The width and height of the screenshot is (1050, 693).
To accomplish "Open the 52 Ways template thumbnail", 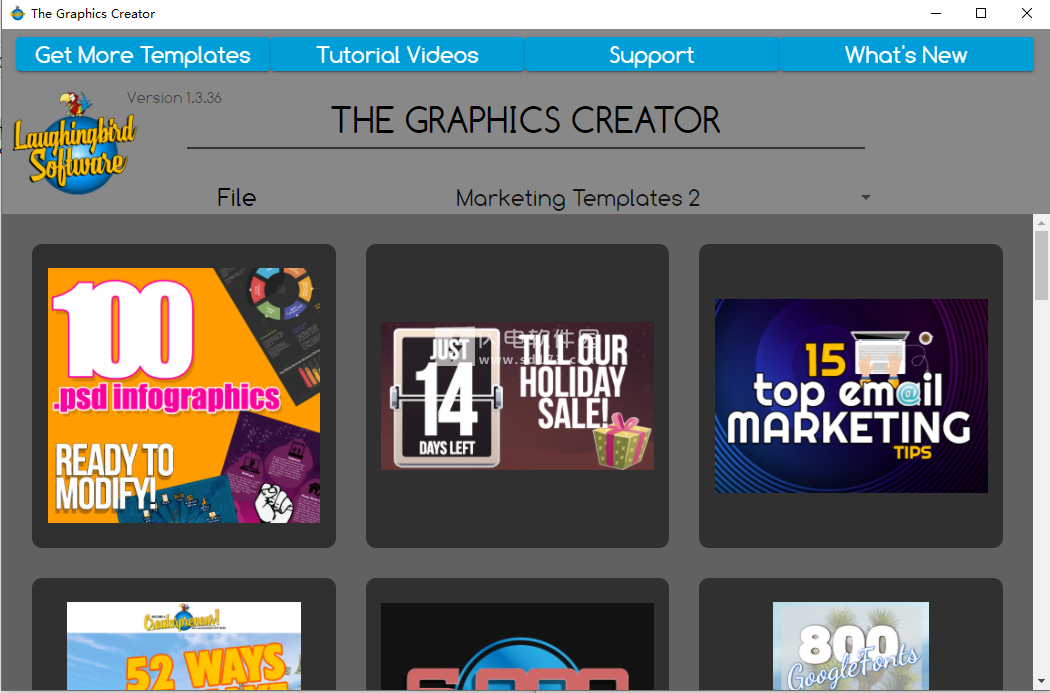I will (183, 645).
